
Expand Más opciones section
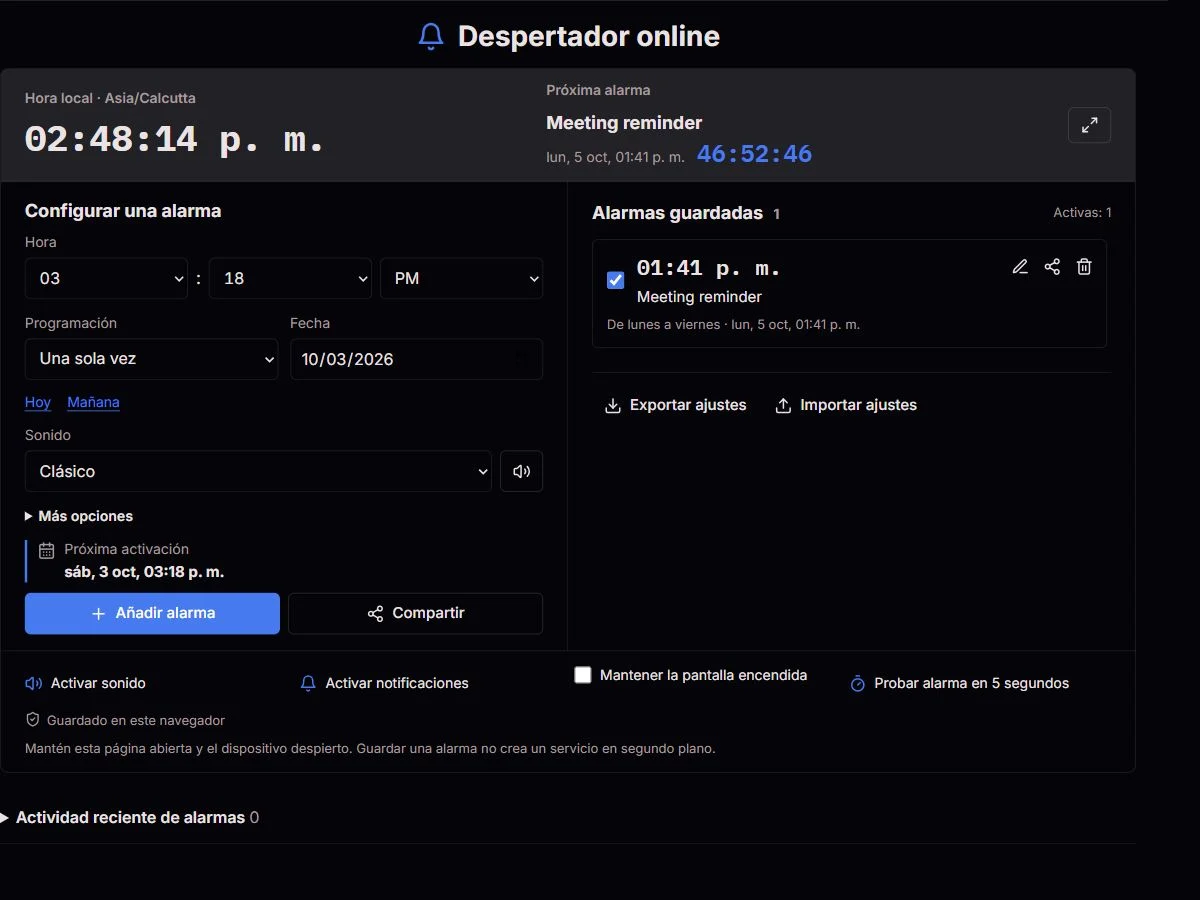coord(79,516)
